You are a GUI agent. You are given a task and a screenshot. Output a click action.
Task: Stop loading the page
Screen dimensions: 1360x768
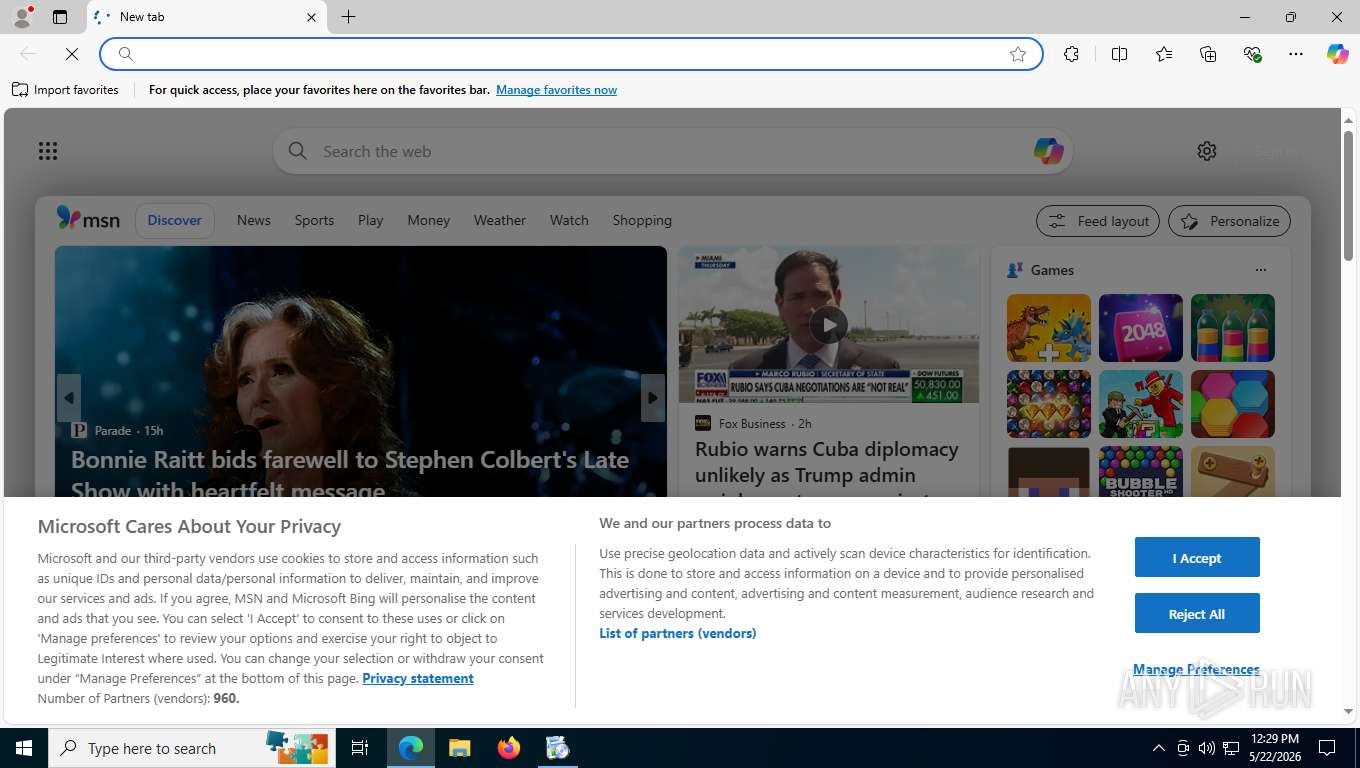coord(72,54)
